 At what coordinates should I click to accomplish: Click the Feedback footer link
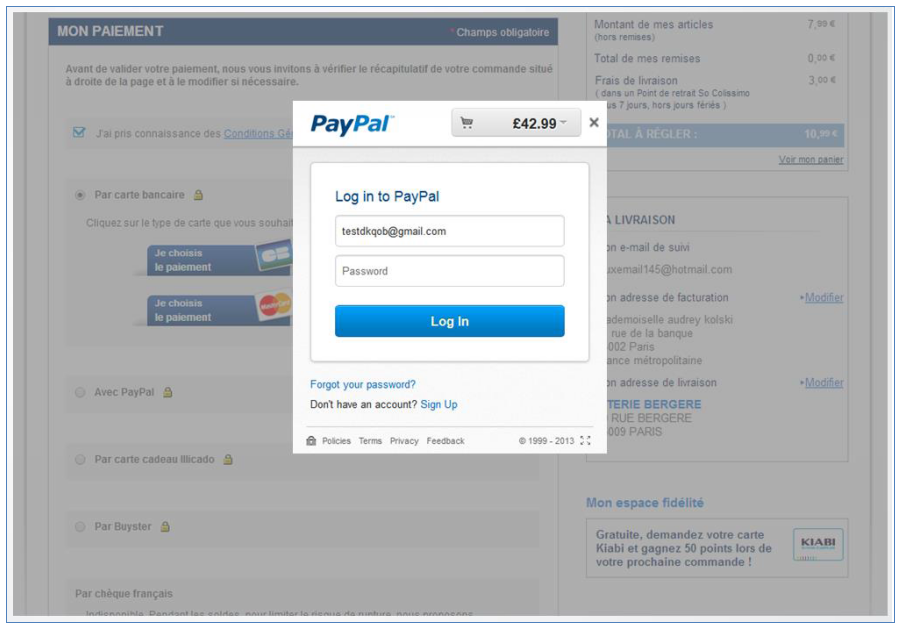(445, 441)
